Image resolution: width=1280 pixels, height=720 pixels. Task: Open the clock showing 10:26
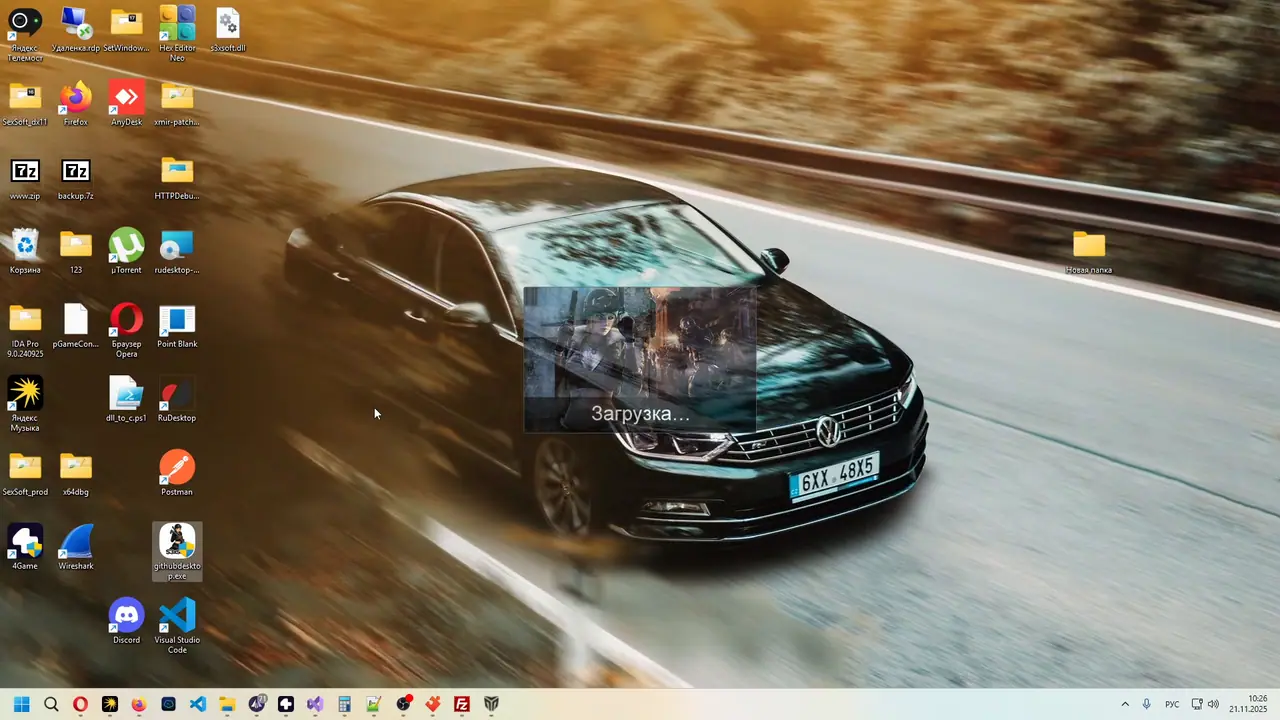1249,704
